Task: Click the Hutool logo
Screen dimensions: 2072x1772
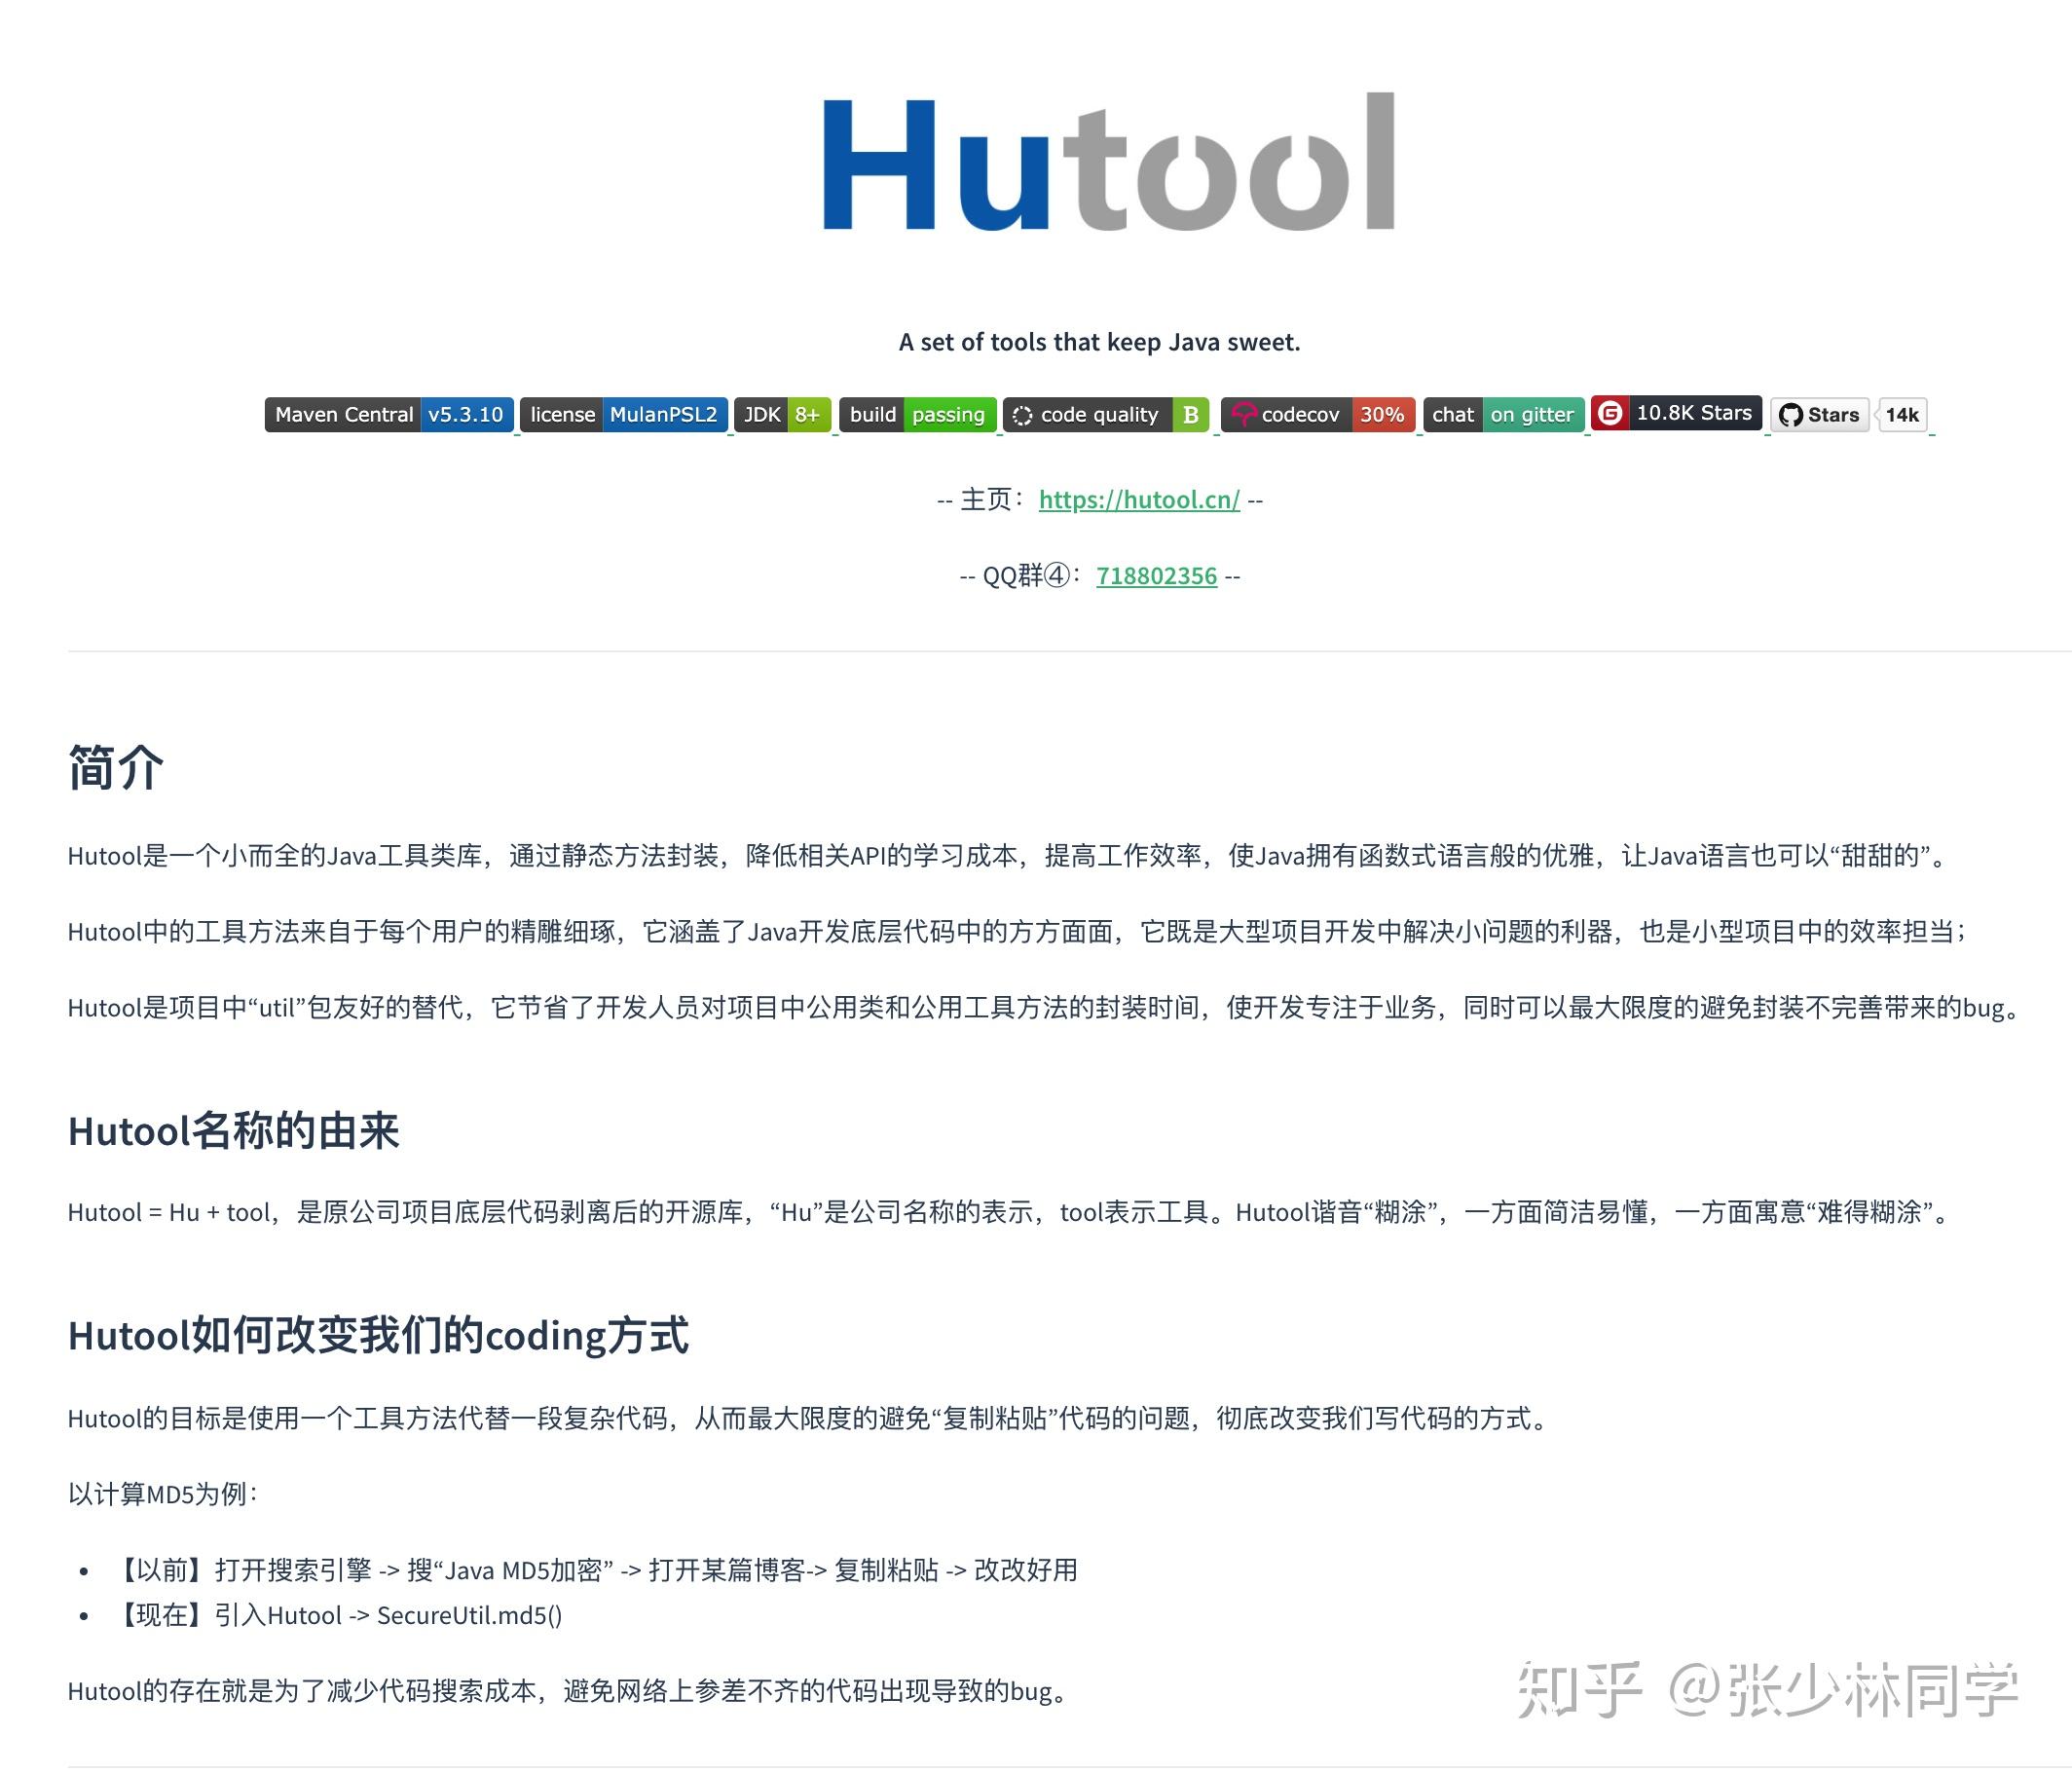Action: [1105, 165]
